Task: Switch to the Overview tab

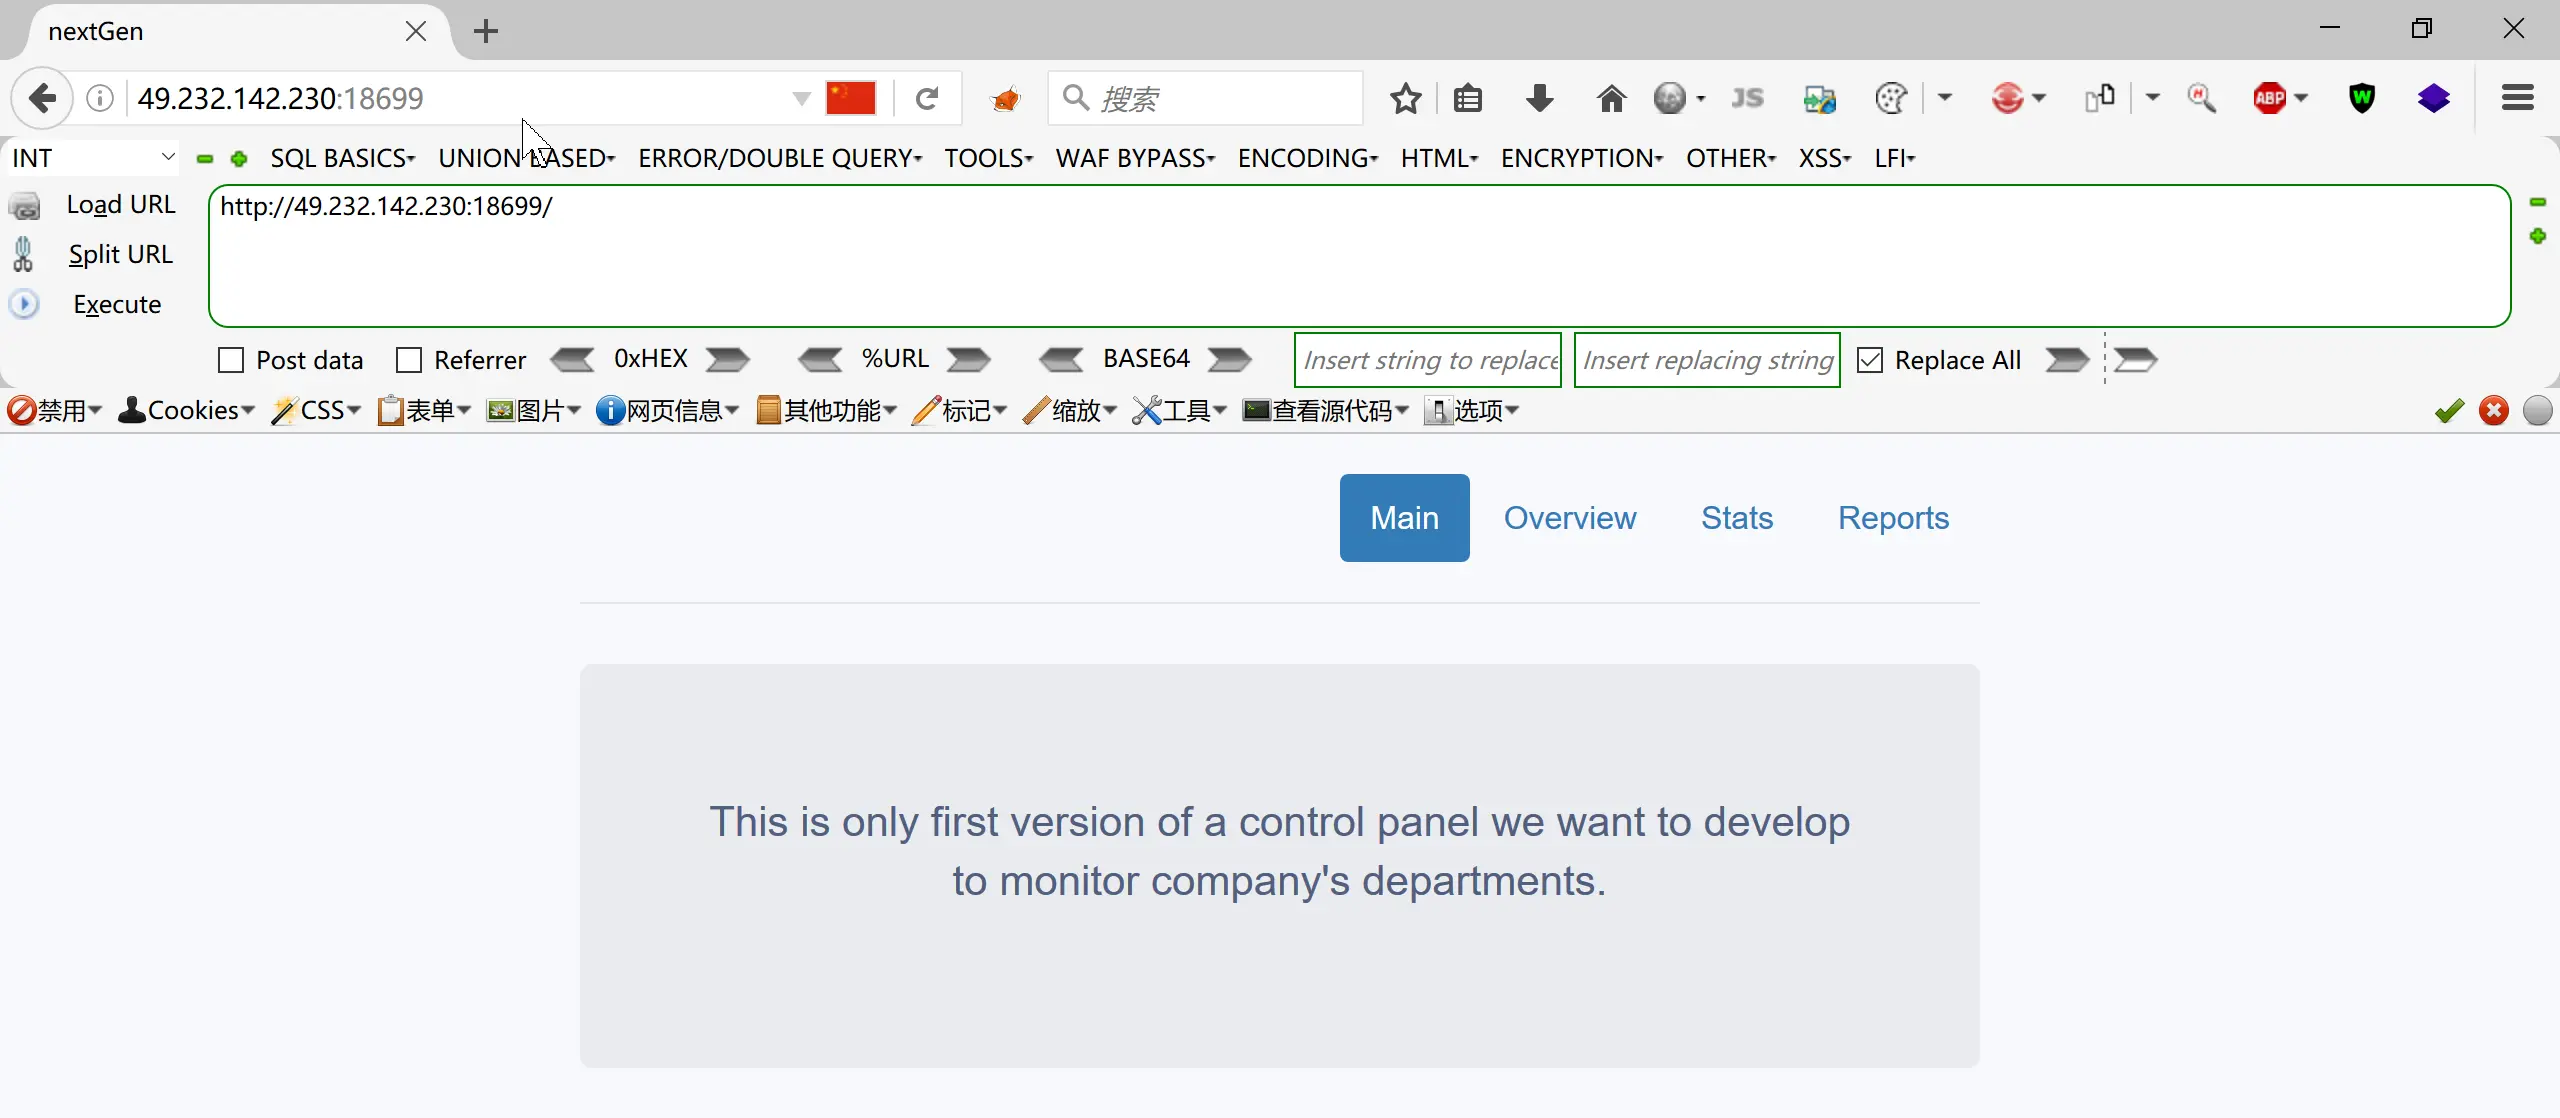Action: 1569,518
